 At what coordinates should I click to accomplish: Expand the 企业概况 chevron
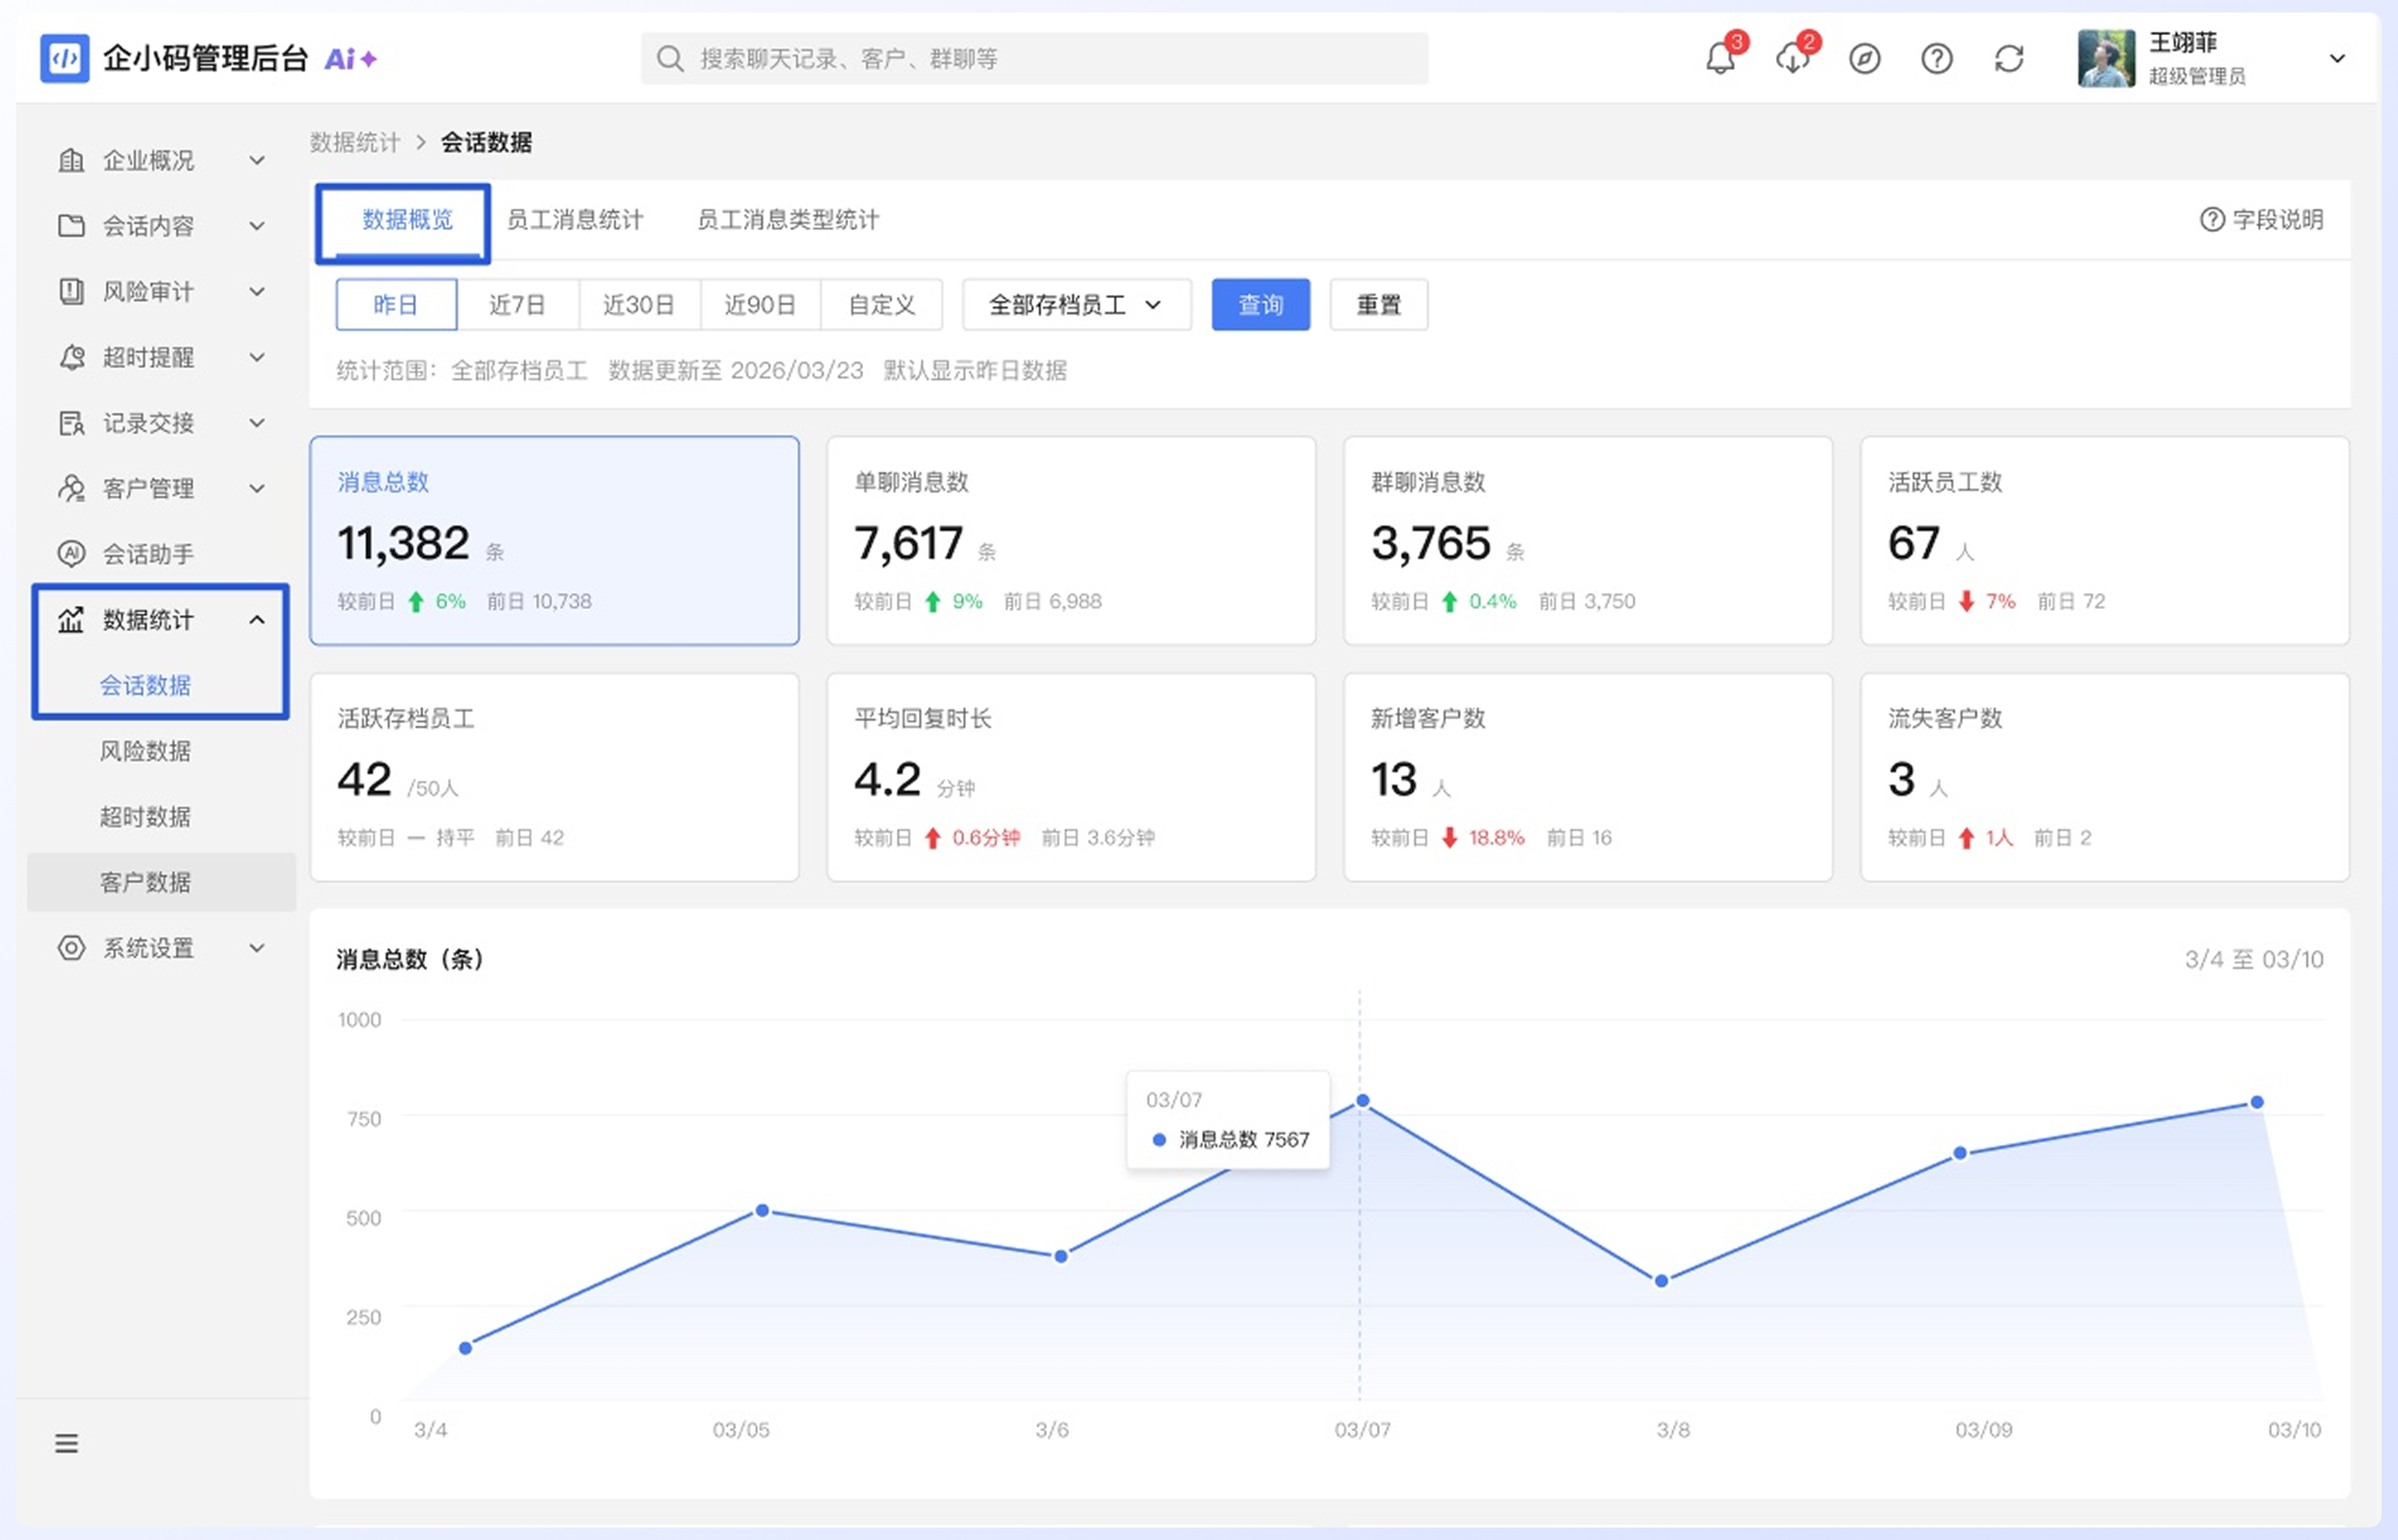click(x=257, y=160)
